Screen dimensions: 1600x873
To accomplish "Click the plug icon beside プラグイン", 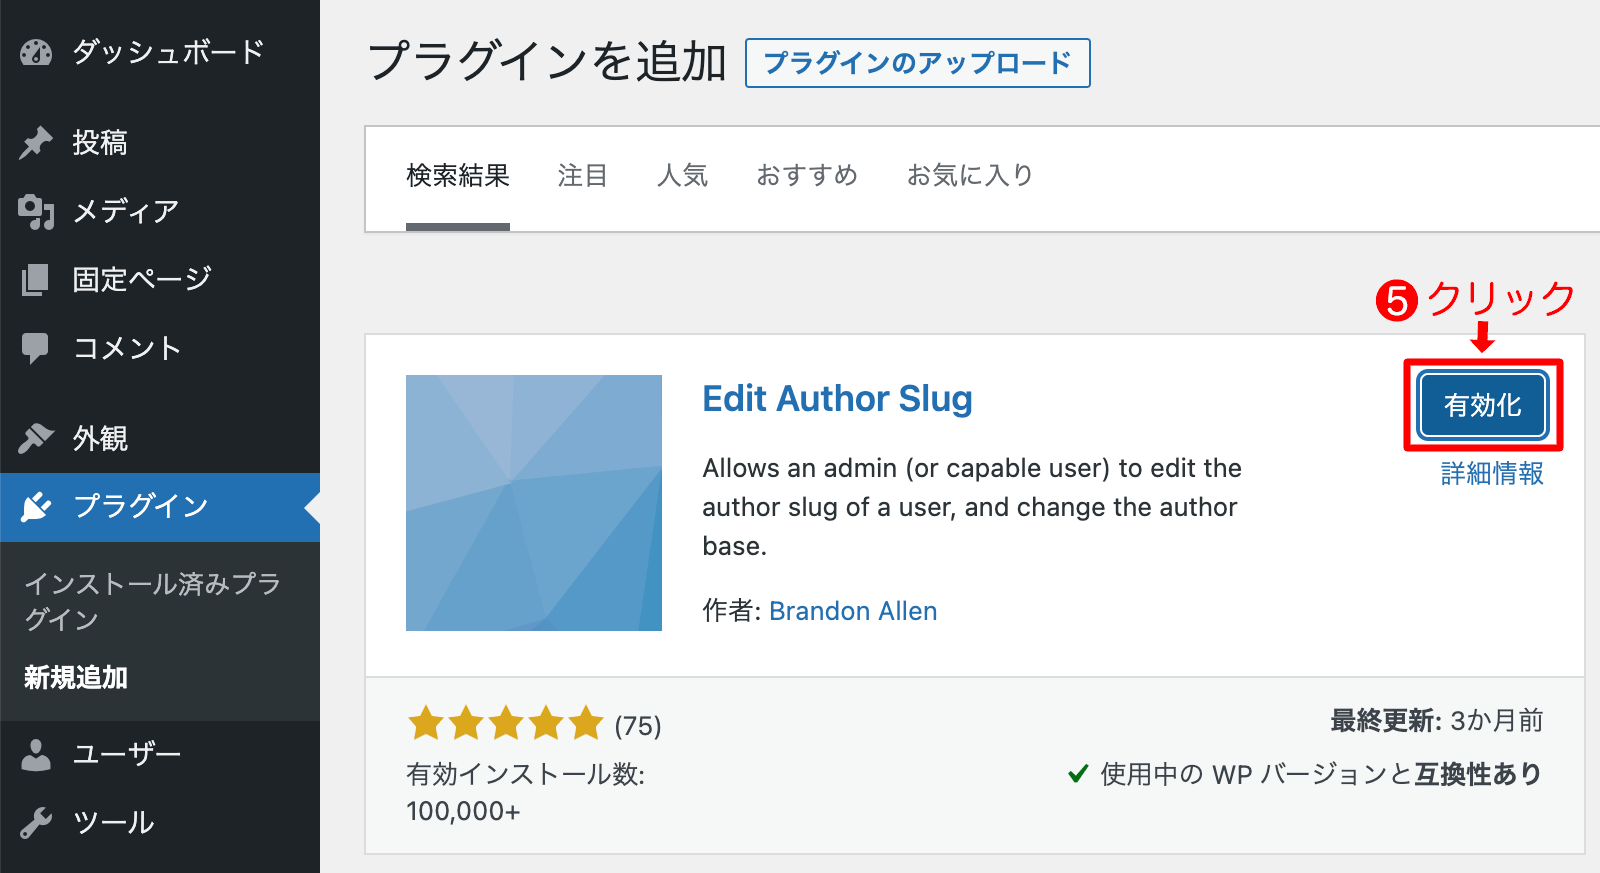I will pos(36,507).
